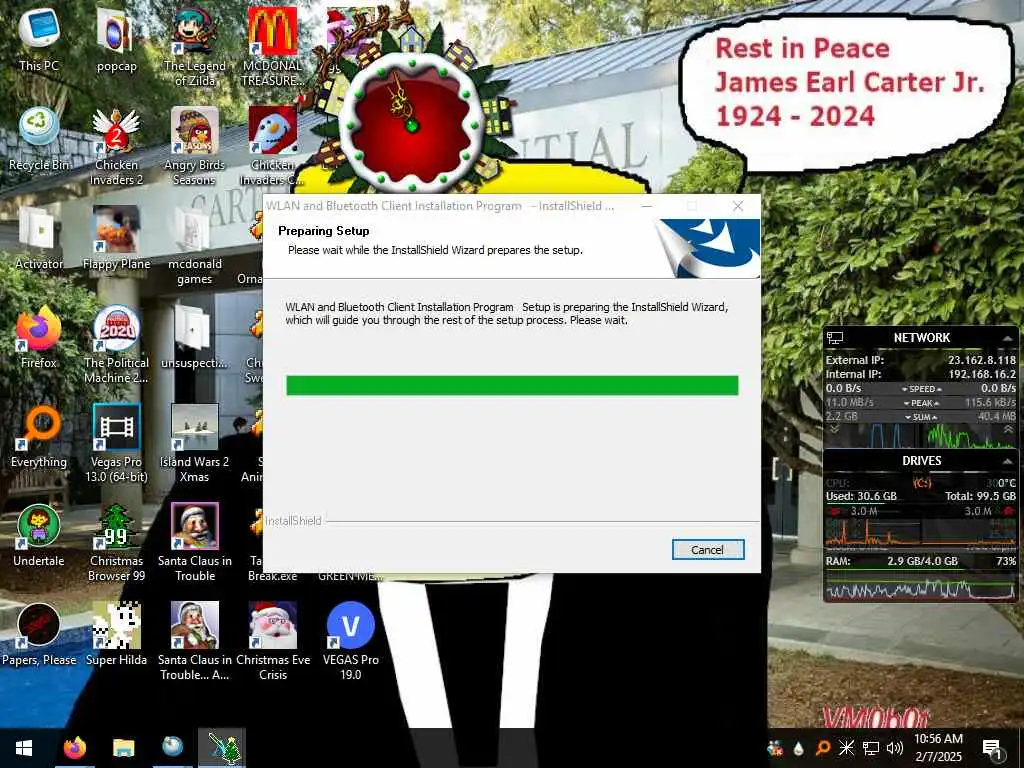Click the RAM usage 2.9 GB/4.0 GB
This screenshot has width=1024, height=768.
922,561
